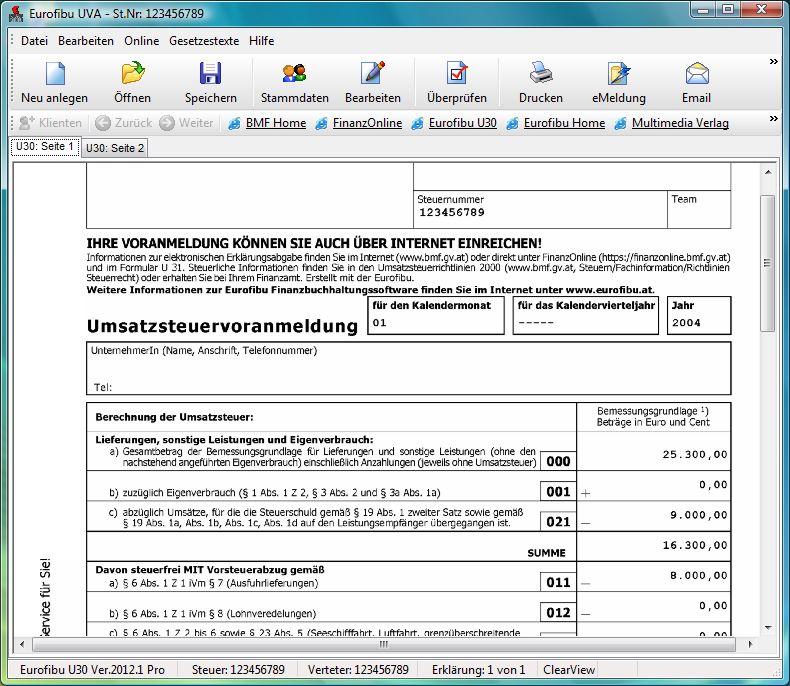Switch to U30: Seite 2 tab
This screenshot has height=686, width=790.
click(x=115, y=148)
